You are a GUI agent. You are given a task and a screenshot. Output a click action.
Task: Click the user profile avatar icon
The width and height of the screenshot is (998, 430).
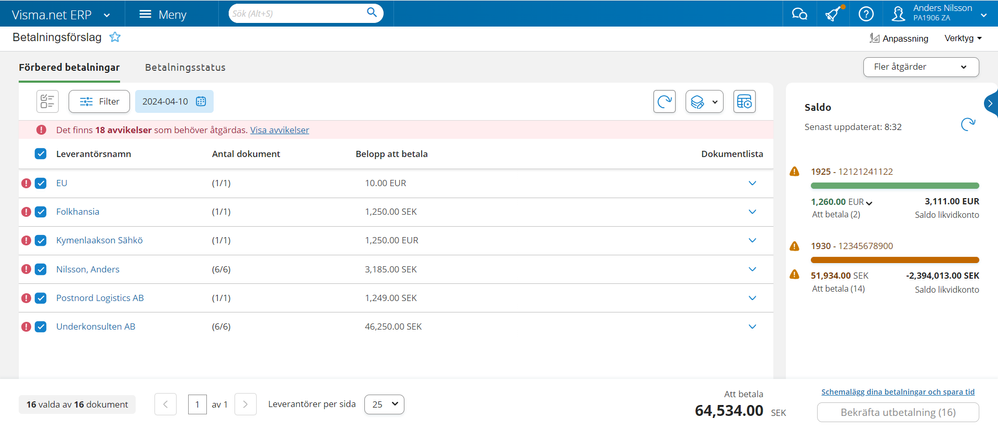(x=898, y=13)
